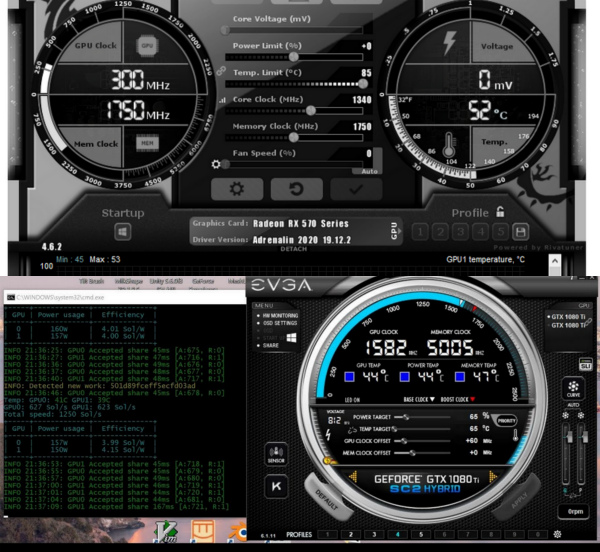
Task: Save Afterburner profile with floppy disk icon
Action: tap(520, 232)
